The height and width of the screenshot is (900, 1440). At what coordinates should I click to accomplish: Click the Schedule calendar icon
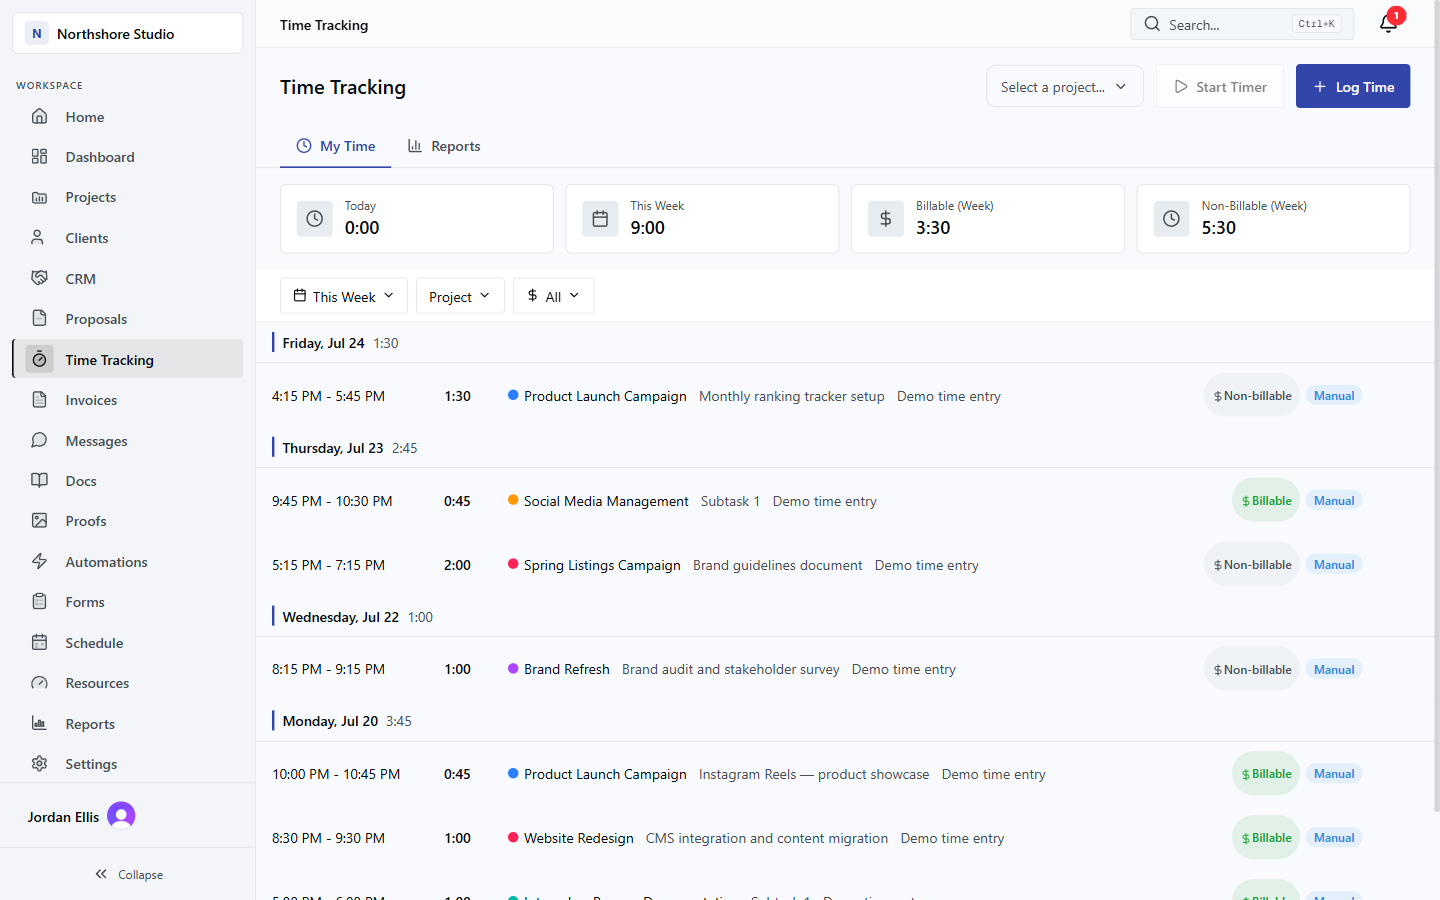click(39, 643)
